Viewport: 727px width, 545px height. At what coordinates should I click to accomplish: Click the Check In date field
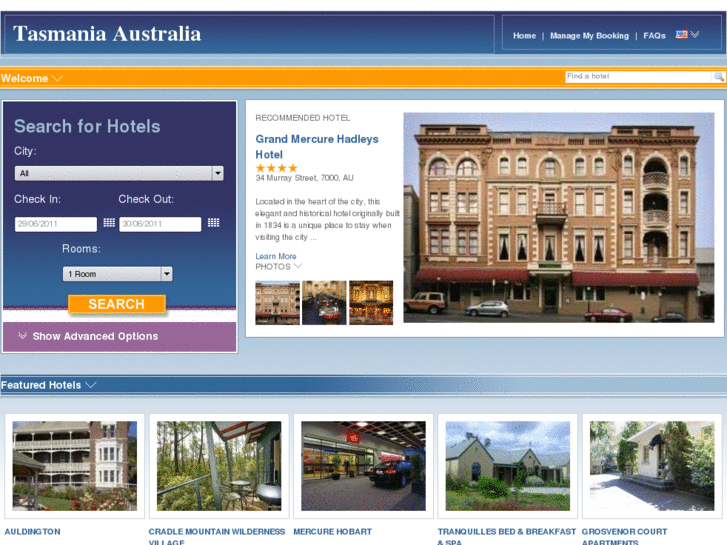click(x=56, y=224)
